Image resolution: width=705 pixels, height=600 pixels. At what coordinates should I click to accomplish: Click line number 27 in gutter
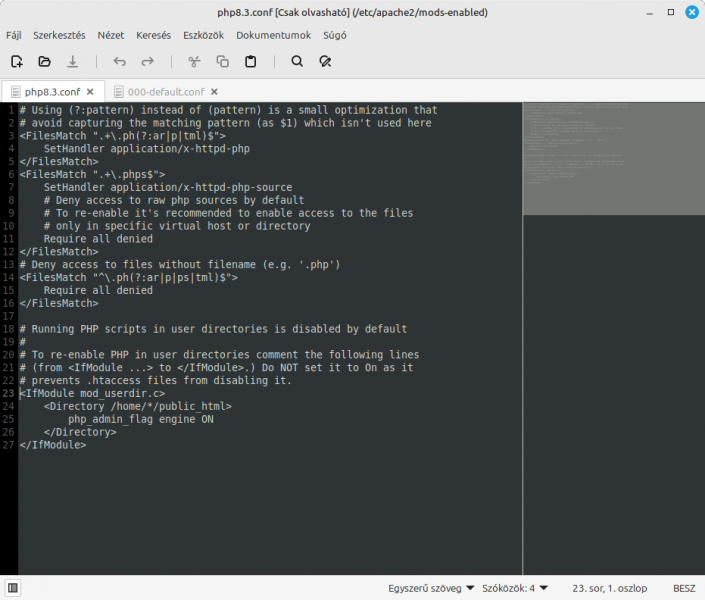(x=9, y=445)
